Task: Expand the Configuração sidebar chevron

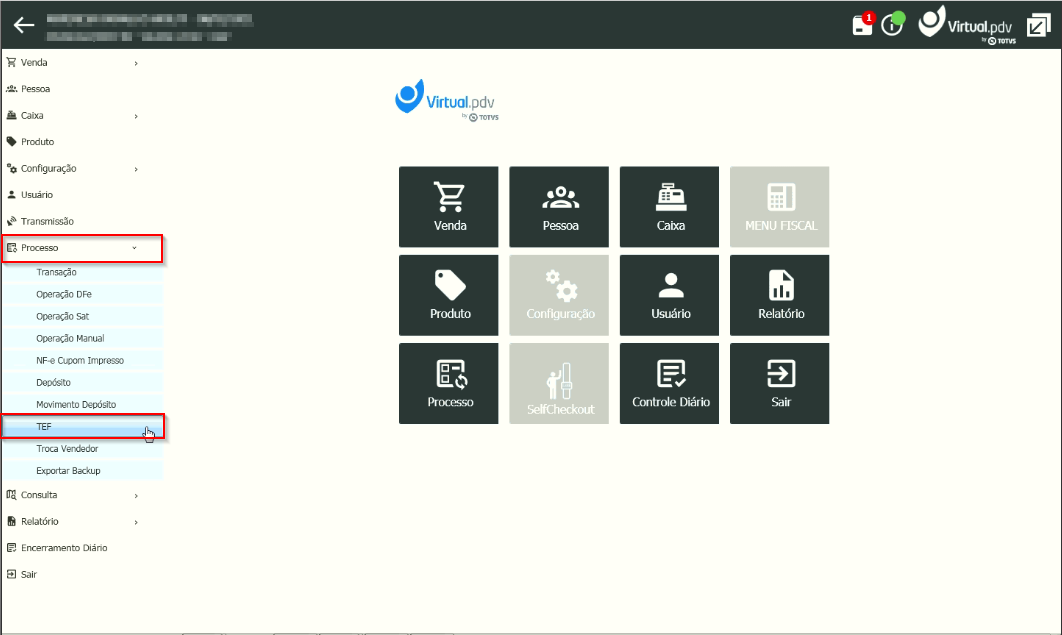Action: (x=136, y=169)
